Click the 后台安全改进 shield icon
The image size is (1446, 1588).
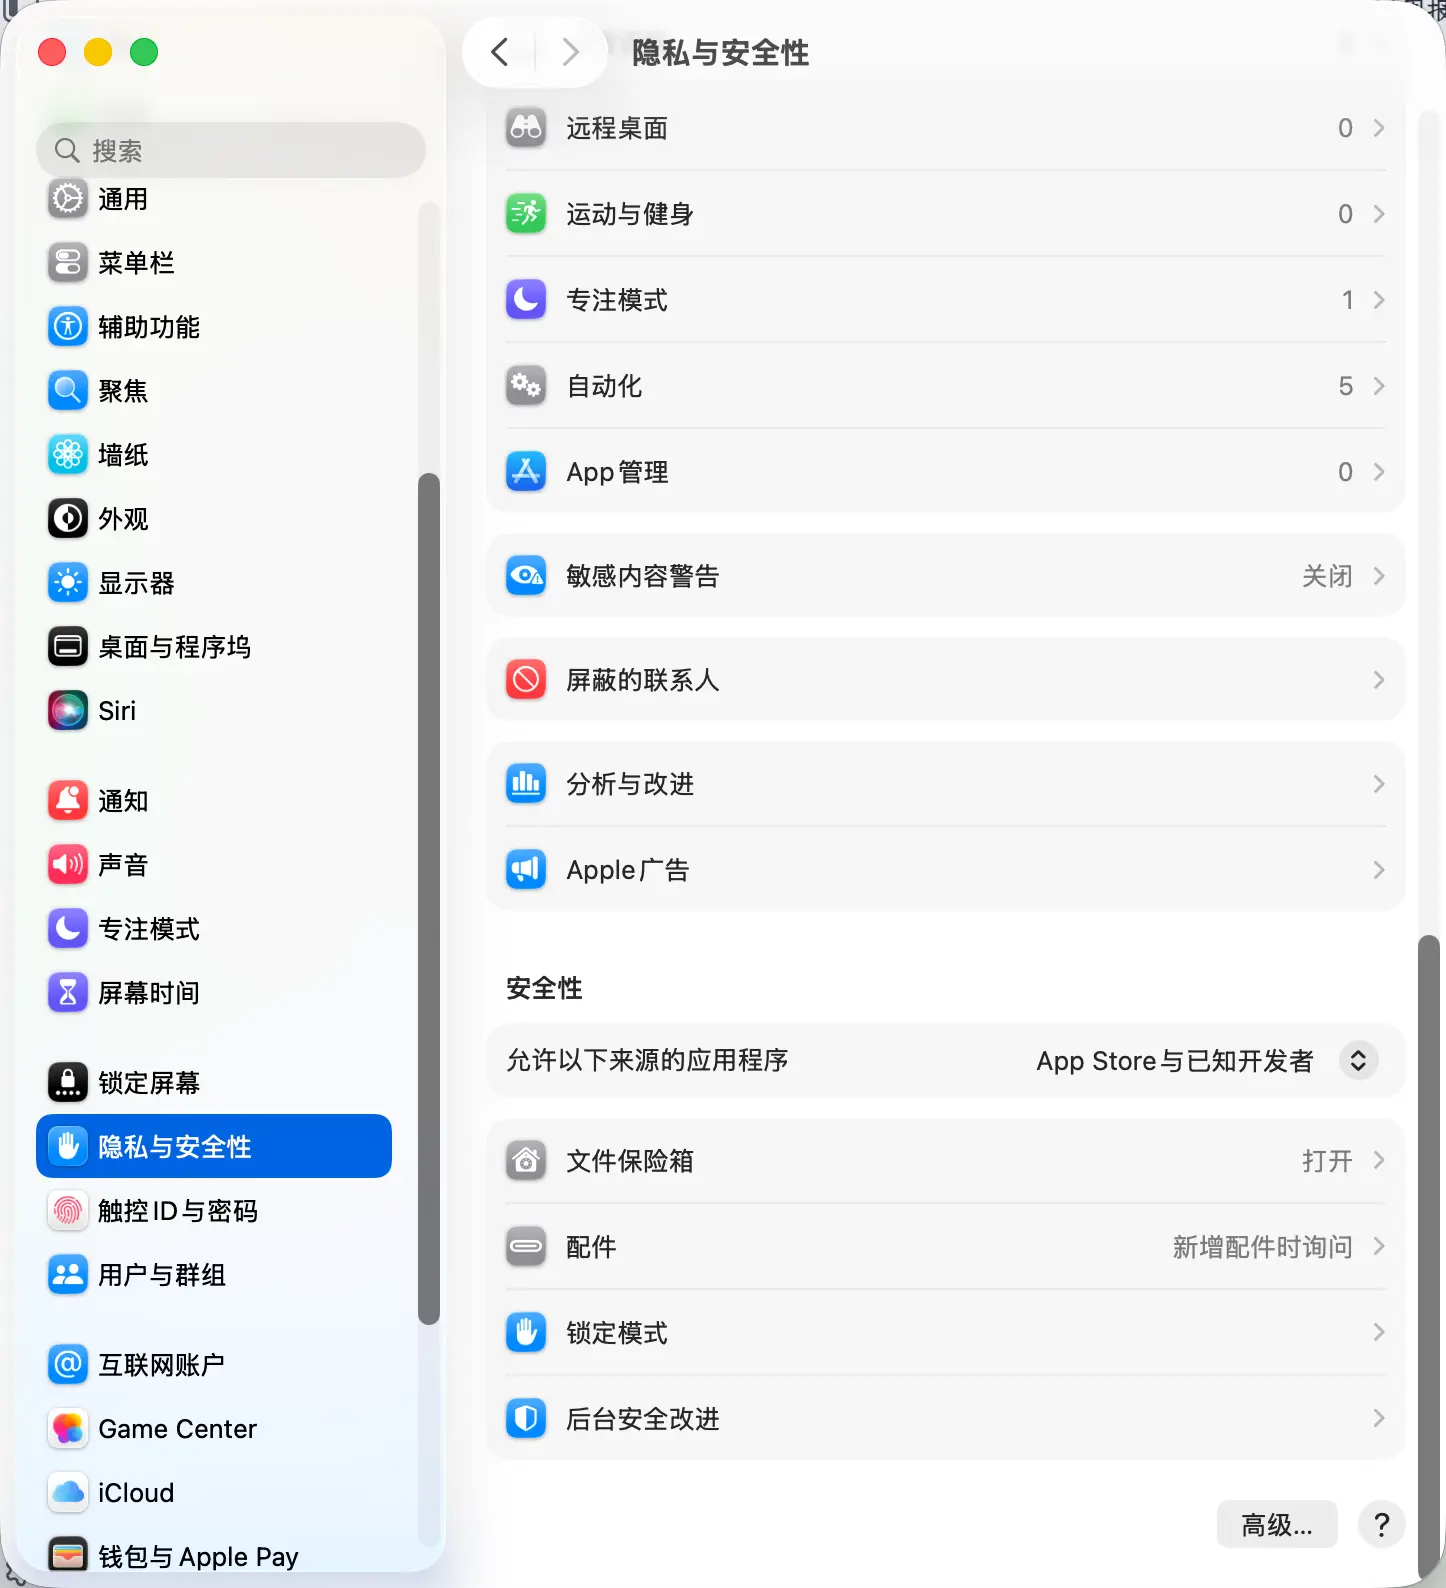(x=526, y=1419)
